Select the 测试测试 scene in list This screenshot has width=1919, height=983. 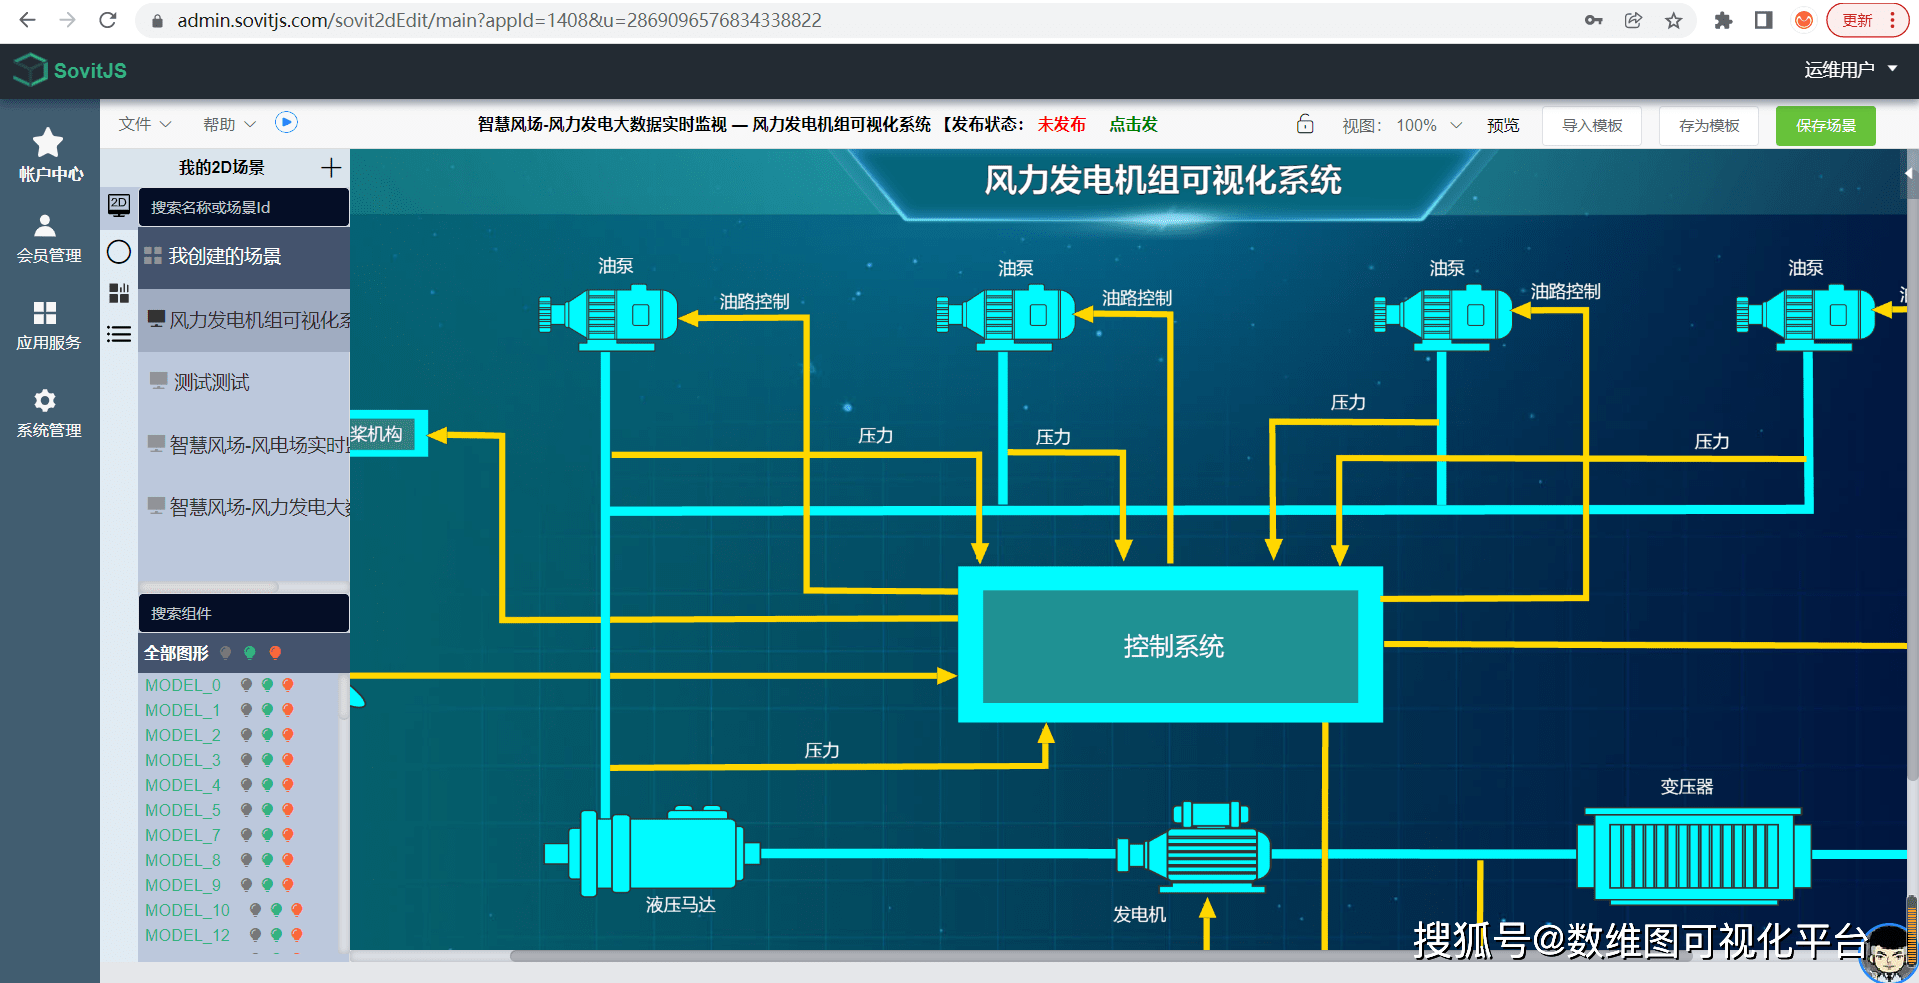coord(209,381)
